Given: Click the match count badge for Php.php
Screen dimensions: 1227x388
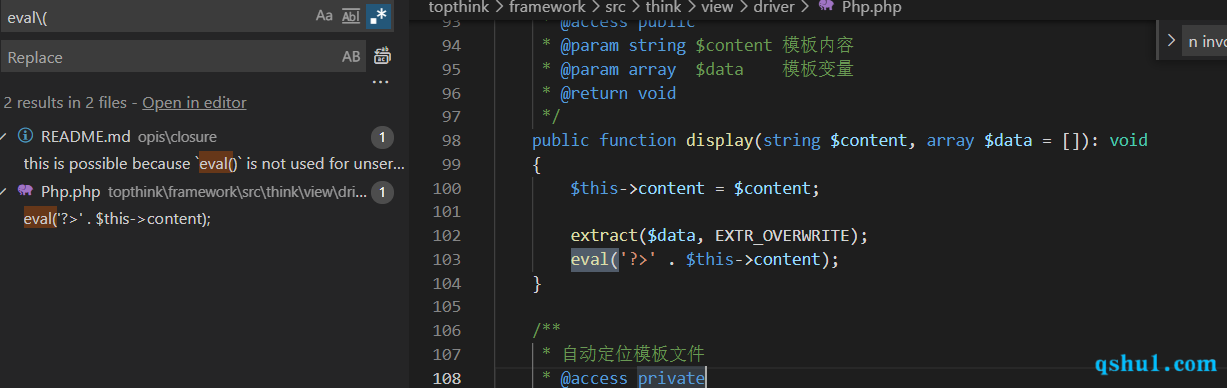Looking at the screenshot, I should pos(382,192).
